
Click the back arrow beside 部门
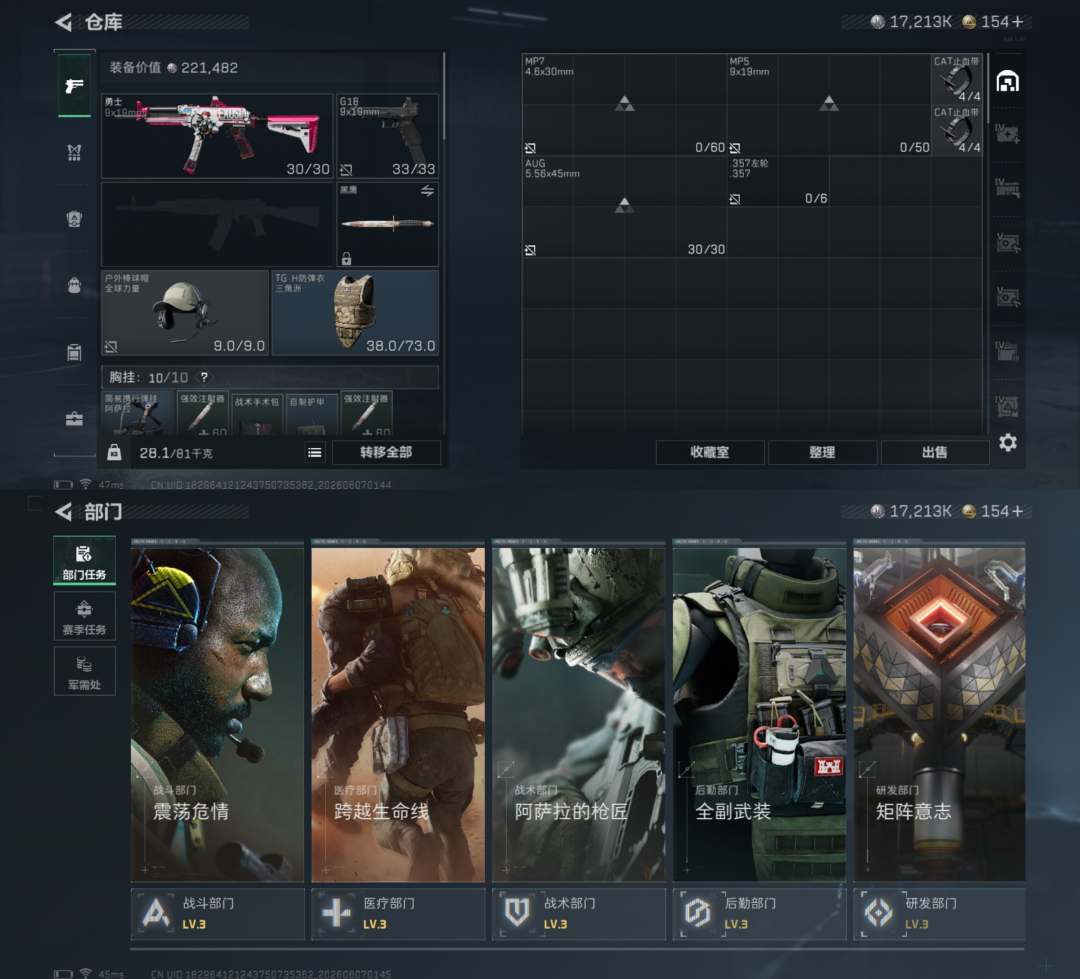point(63,511)
